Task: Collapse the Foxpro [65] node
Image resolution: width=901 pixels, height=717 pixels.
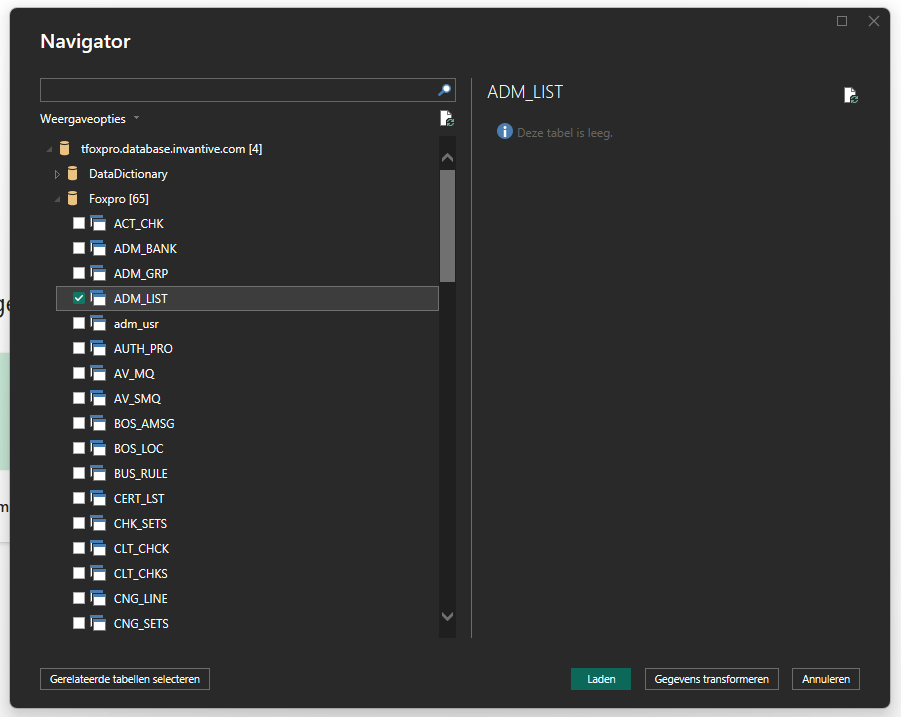Action: (x=57, y=199)
